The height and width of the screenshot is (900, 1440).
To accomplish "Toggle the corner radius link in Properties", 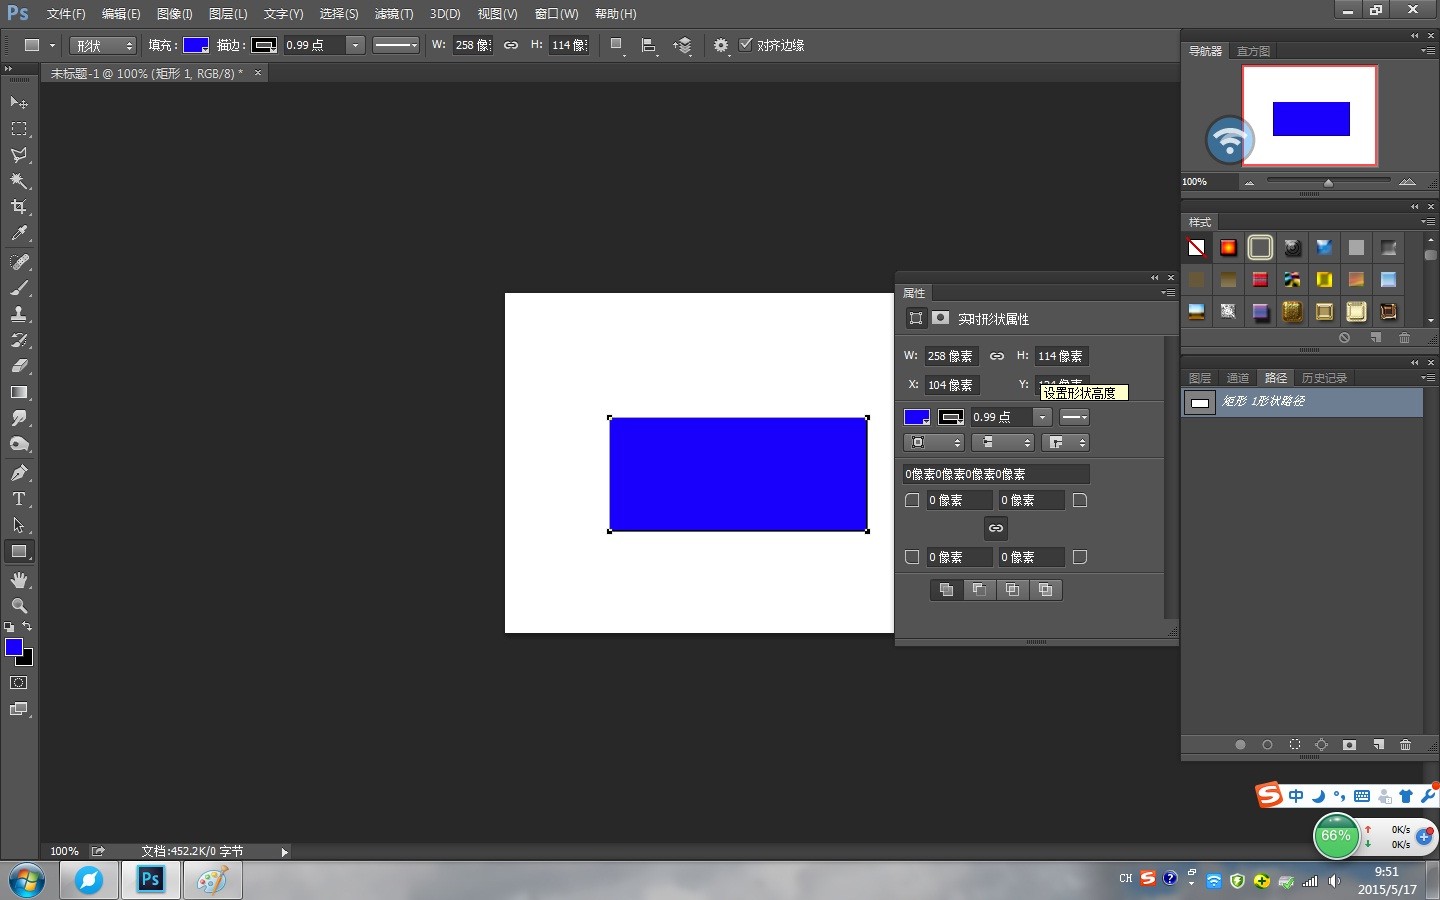I will pos(996,528).
